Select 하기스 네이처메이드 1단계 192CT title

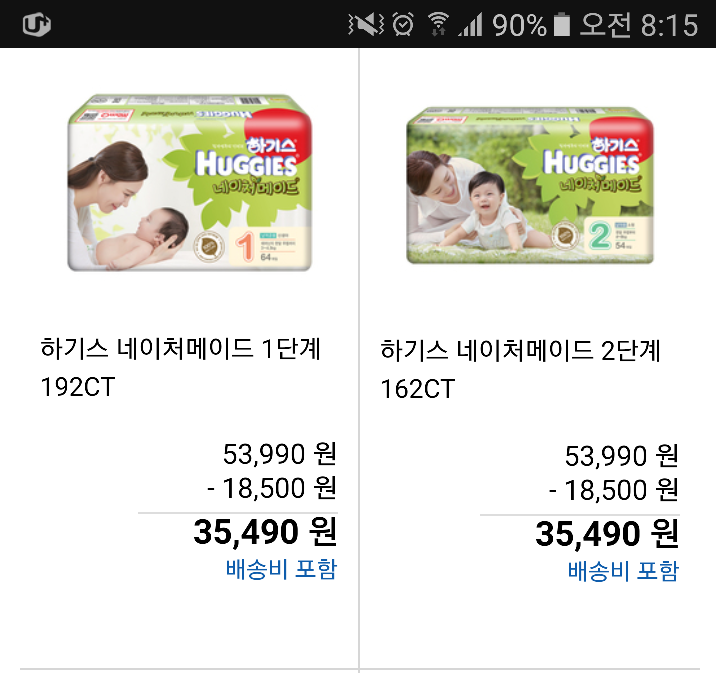[180, 368]
